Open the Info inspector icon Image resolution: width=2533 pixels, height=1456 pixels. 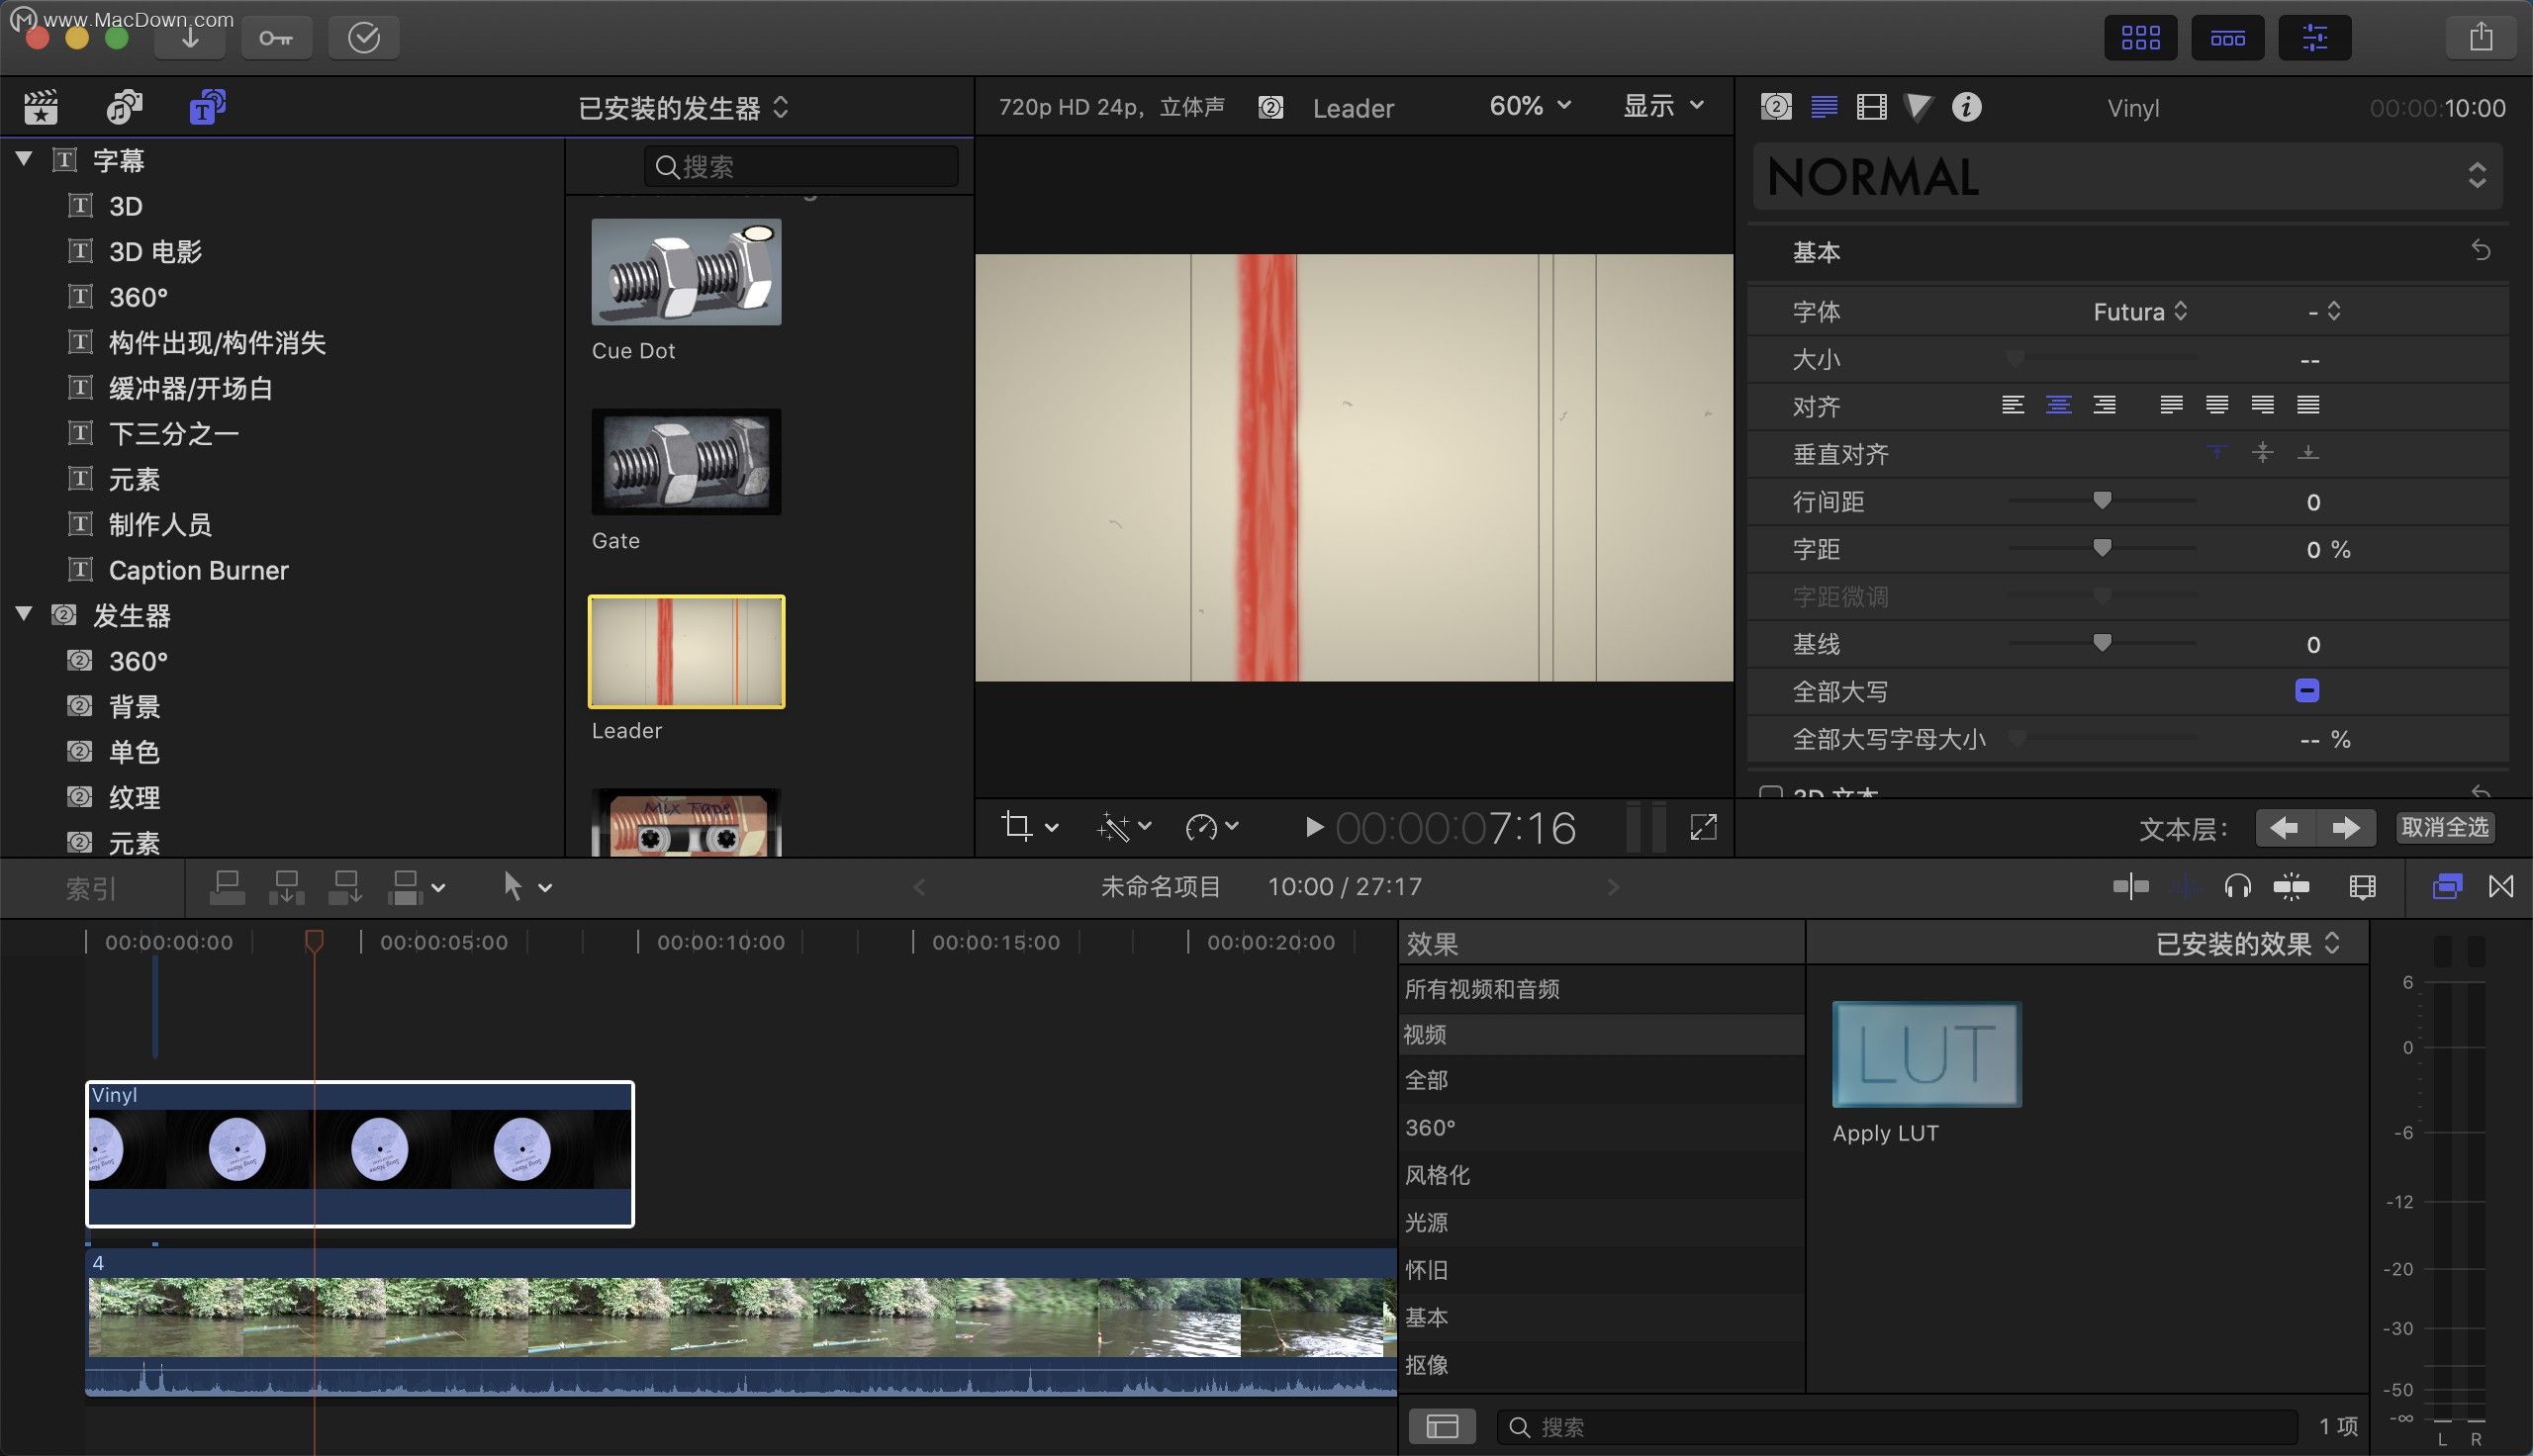pyautogui.click(x=1966, y=107)
